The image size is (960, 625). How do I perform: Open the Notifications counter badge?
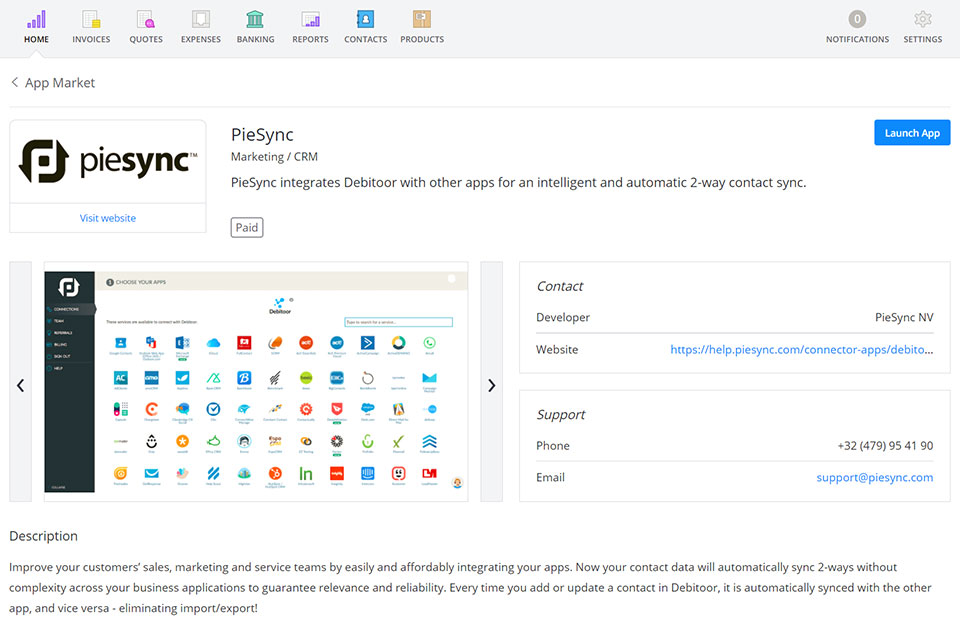click(x=857, y=19)
